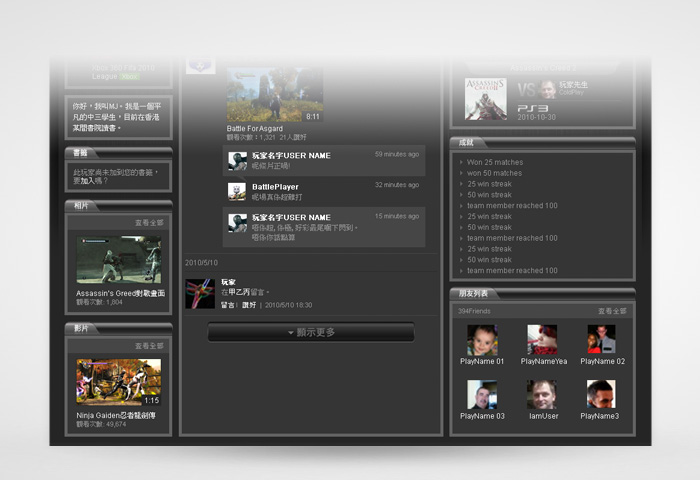Open friend IamUser avatar

542,395
